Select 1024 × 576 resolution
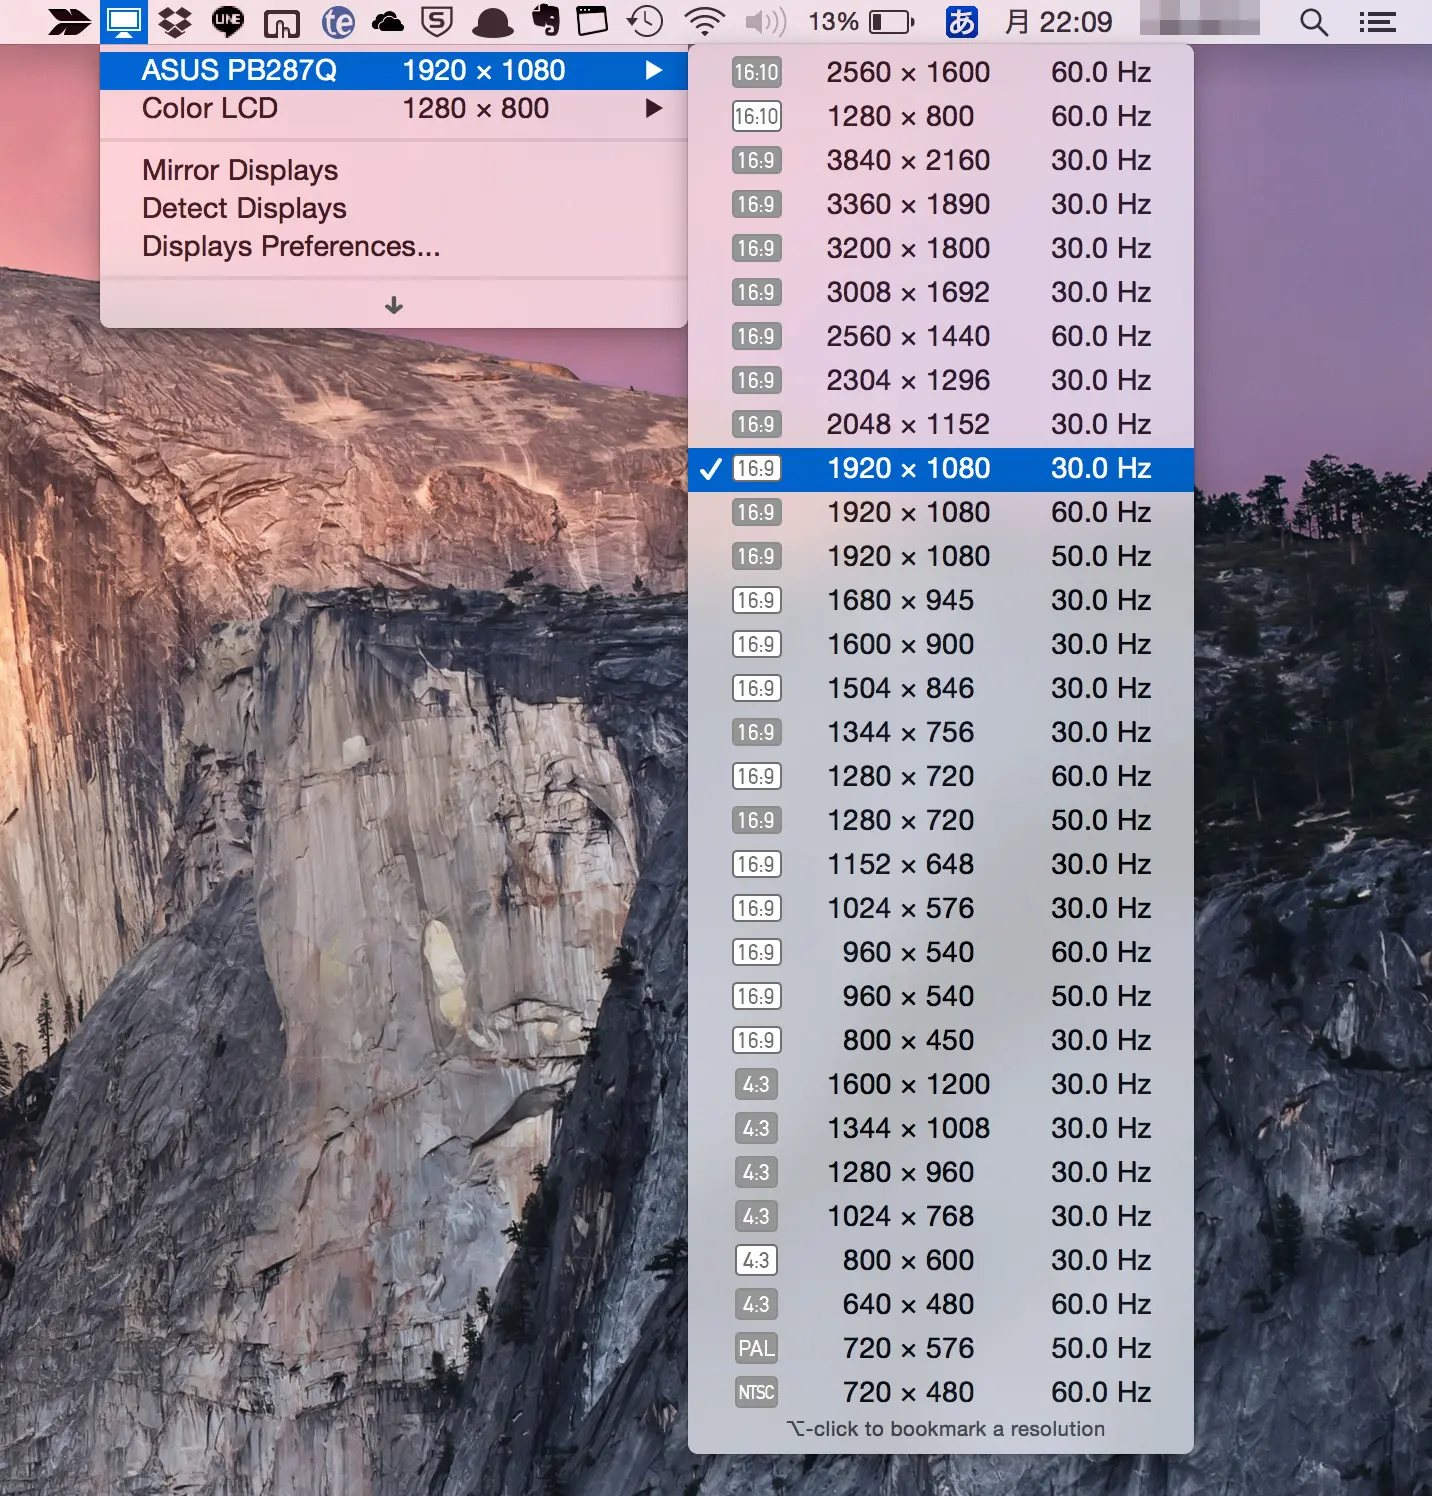The width and height of the screenshot is (1432, 1496). tap(941, 908)
